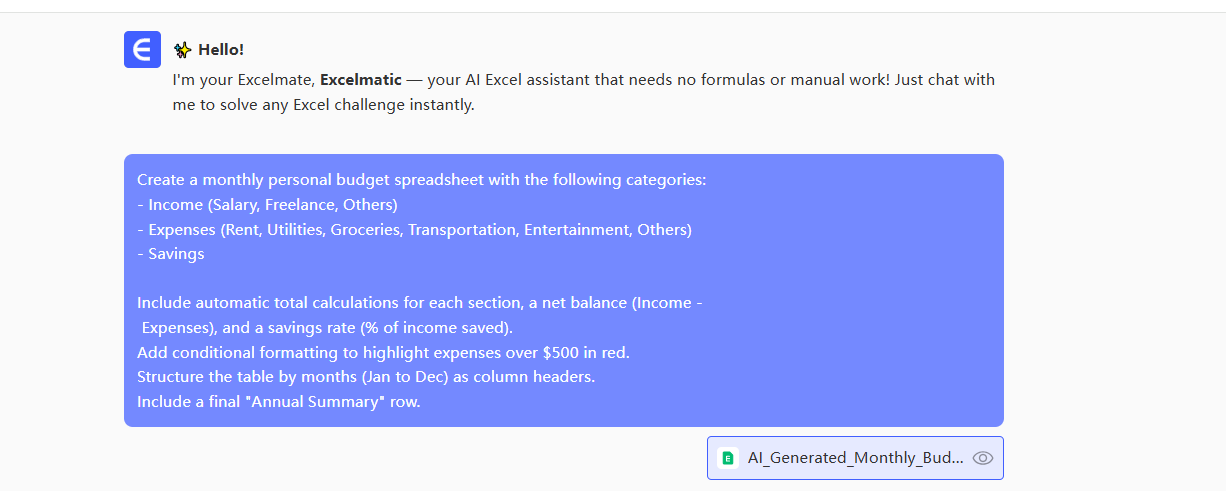
Task: Click the "Annual Summary" row line
Action: 279,402
